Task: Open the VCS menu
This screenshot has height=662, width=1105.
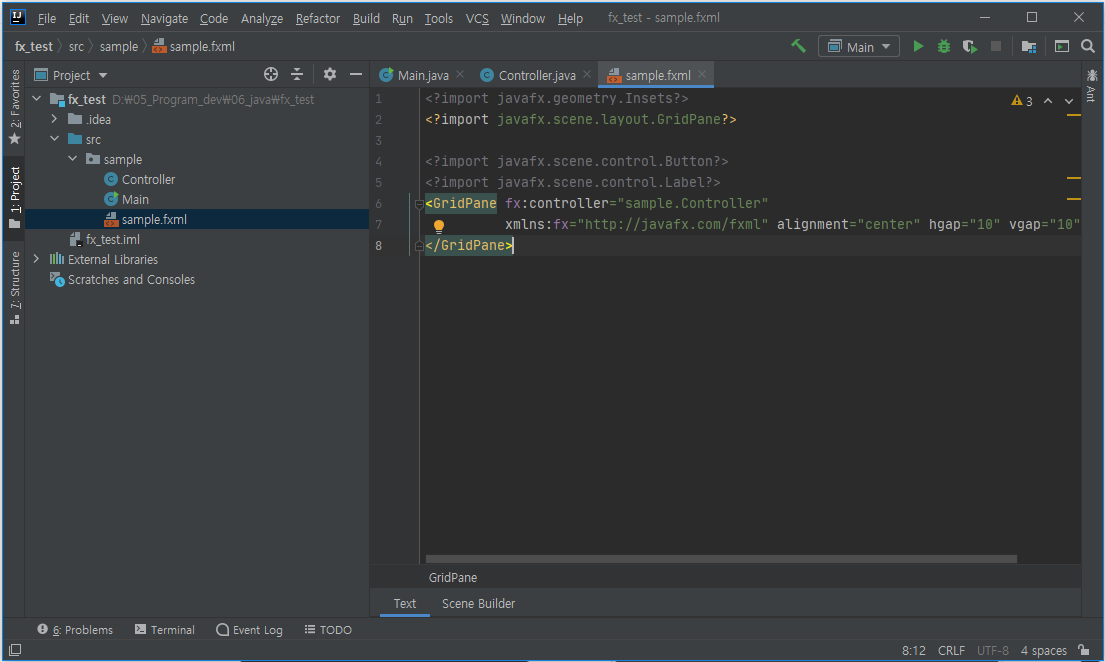Action: [x=477, y=18]
